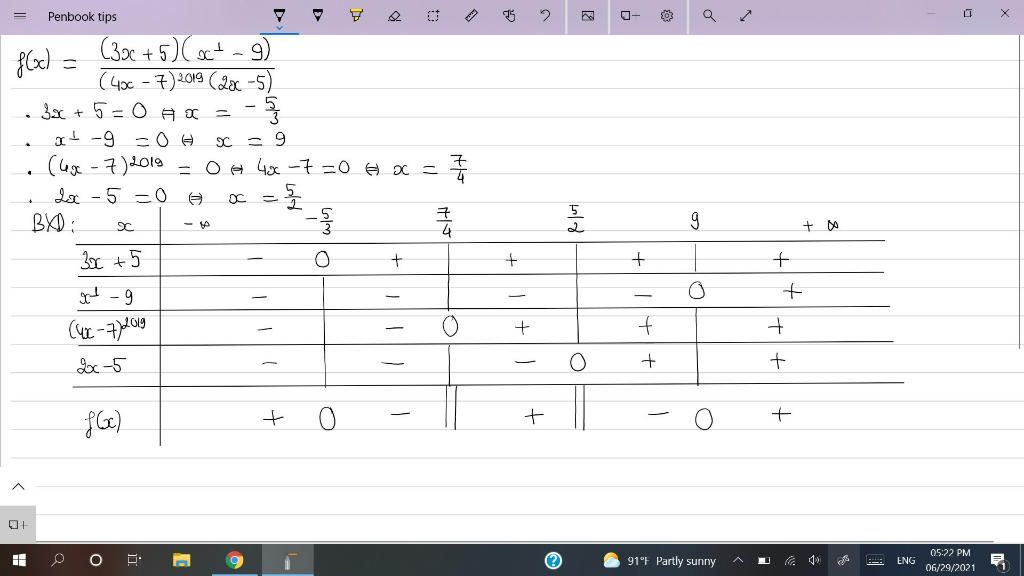
Task: Open the touch keyboard
Action: (875, 560)
